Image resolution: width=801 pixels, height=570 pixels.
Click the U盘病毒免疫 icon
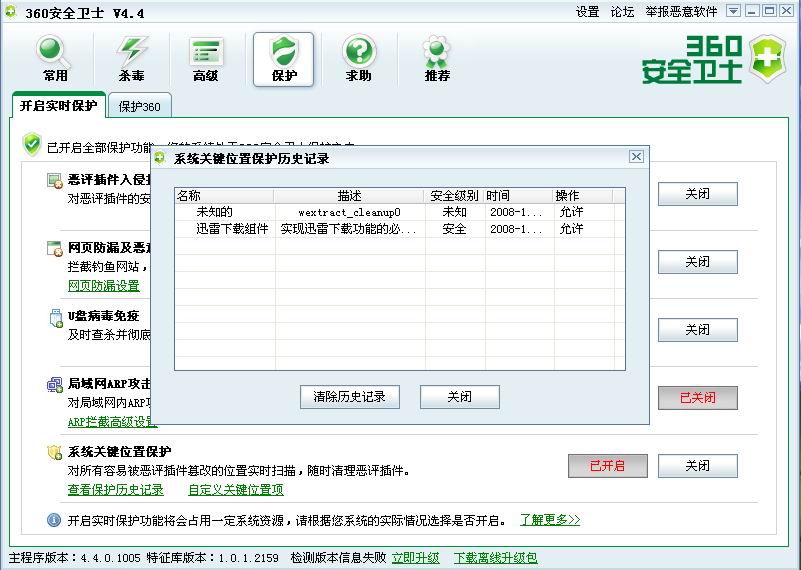(56, 318)
